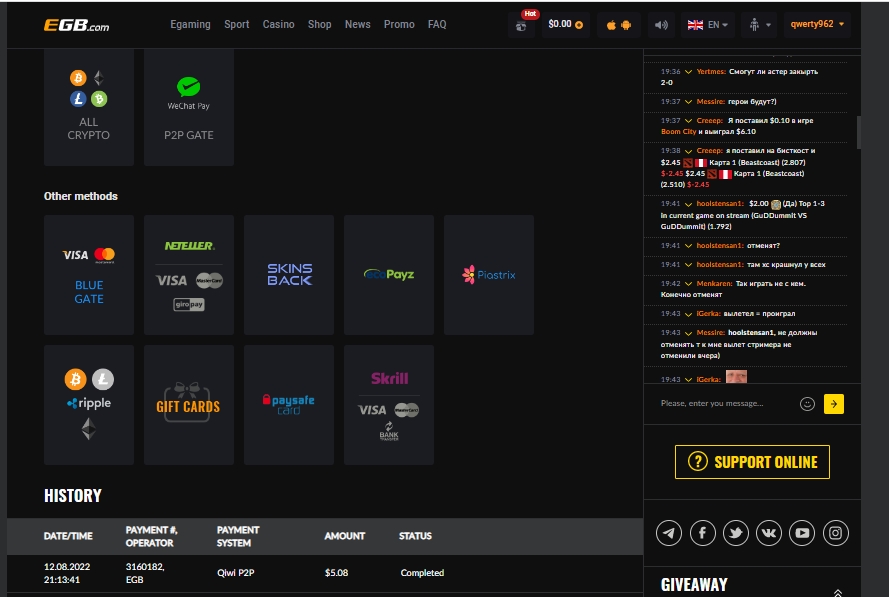Choose the paysafecard payment tile
This screenshot has height=597, width=889.
[x=289, y=405]
